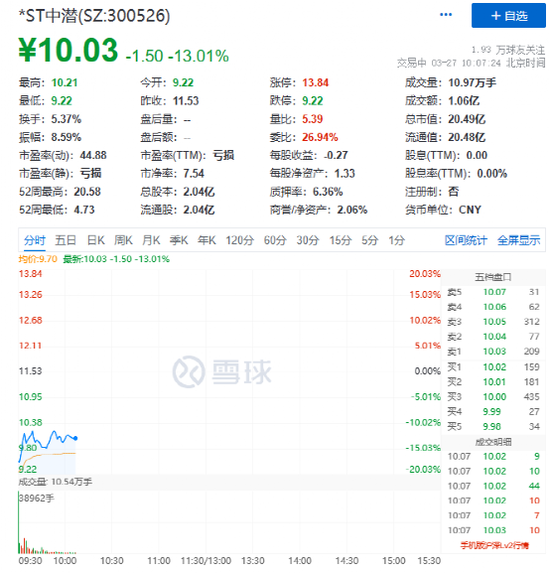Click the red 手机版沪深Lv2行情 link
Screen dimensions: 550x574
click(x=494, y=546)
